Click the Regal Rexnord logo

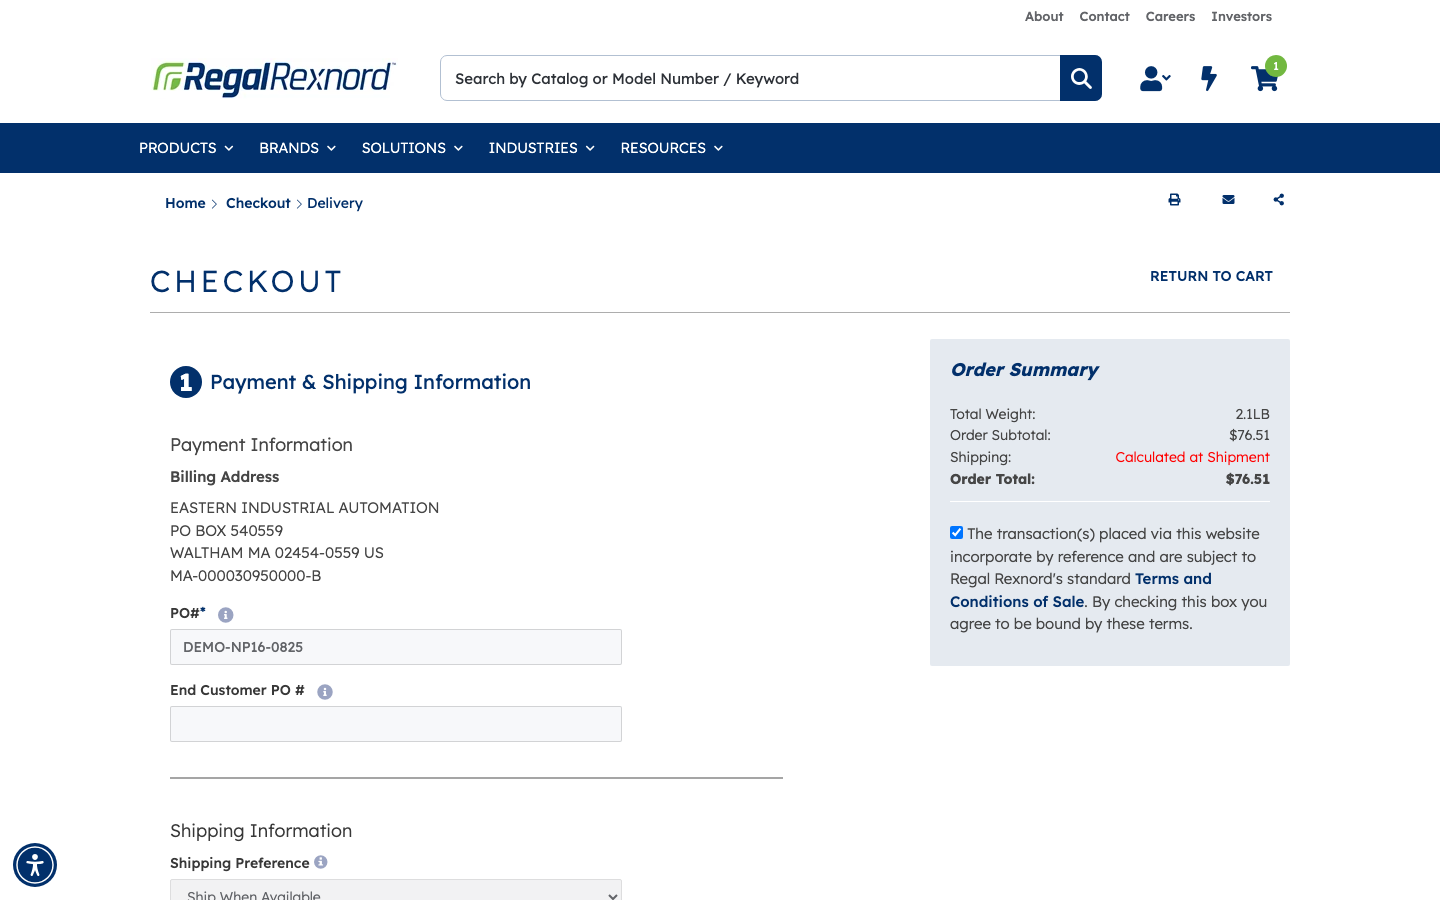[274, 78]
